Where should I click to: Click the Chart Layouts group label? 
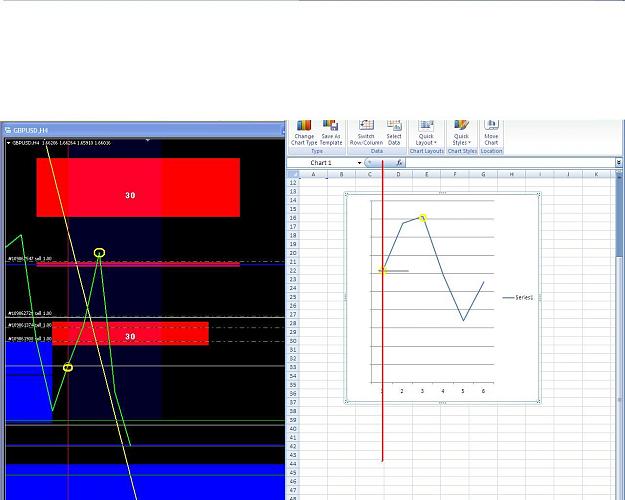point(426,151)
